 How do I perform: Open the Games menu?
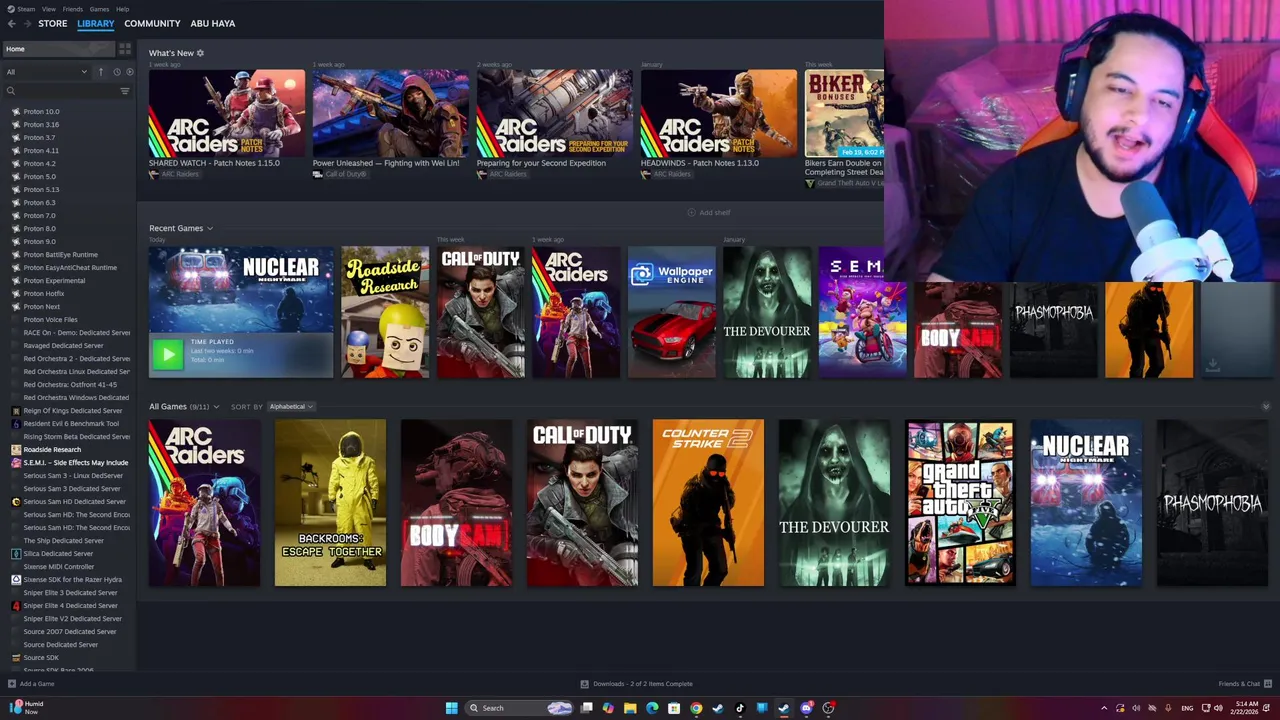pyautogui.click(x=99, y=9)
